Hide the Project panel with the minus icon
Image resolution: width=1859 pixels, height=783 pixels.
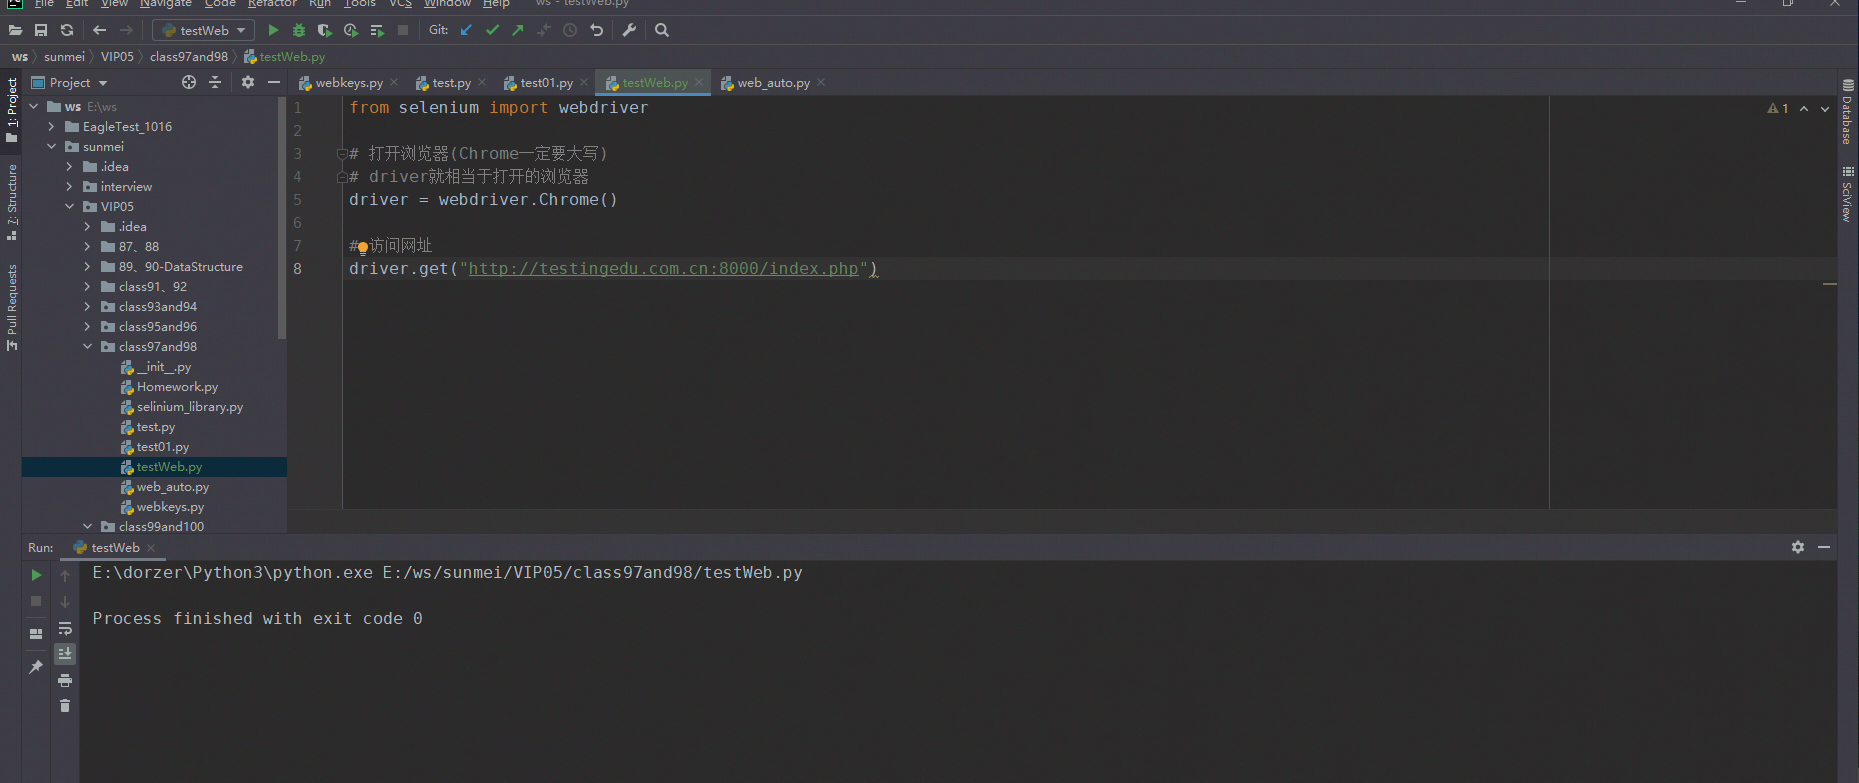pyautogui.click(x=274, y=82)
